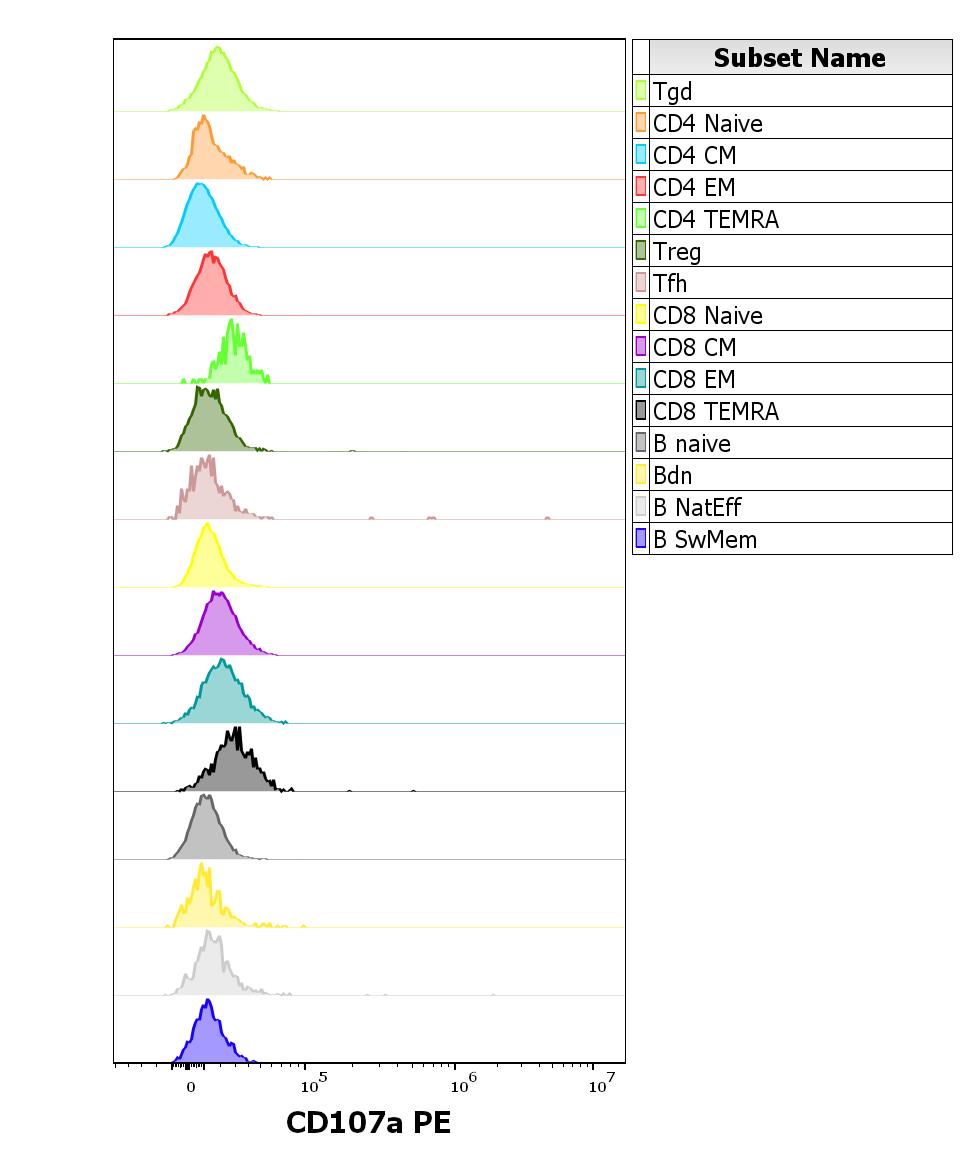Select the Bdn yellow swatch
The image size is (973, 1153).
pyautogui.click(x=640, y=475)
